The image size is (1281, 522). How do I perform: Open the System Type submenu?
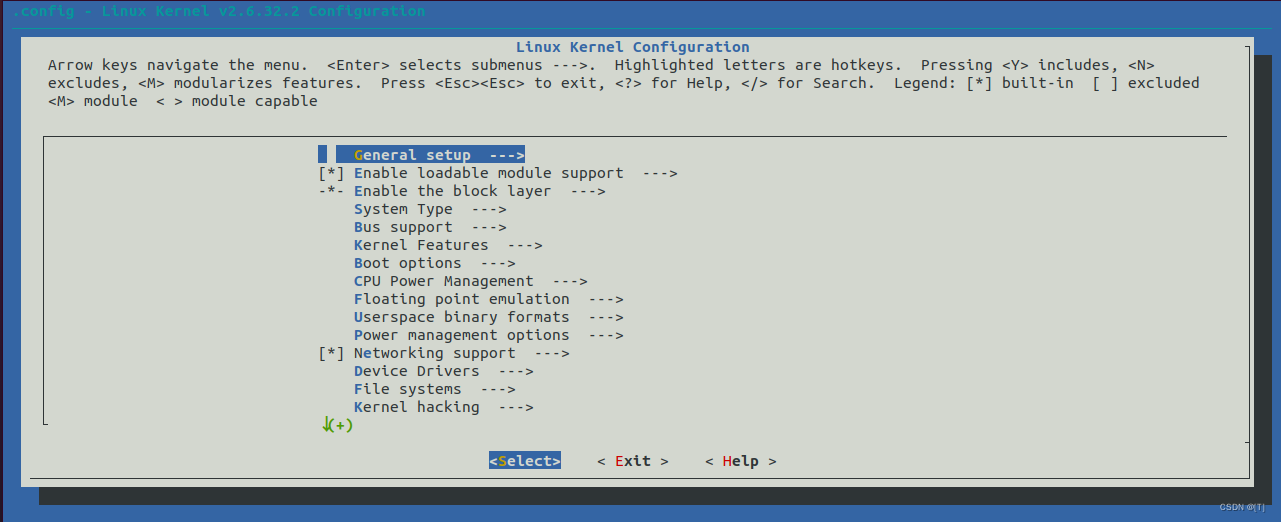430,209
